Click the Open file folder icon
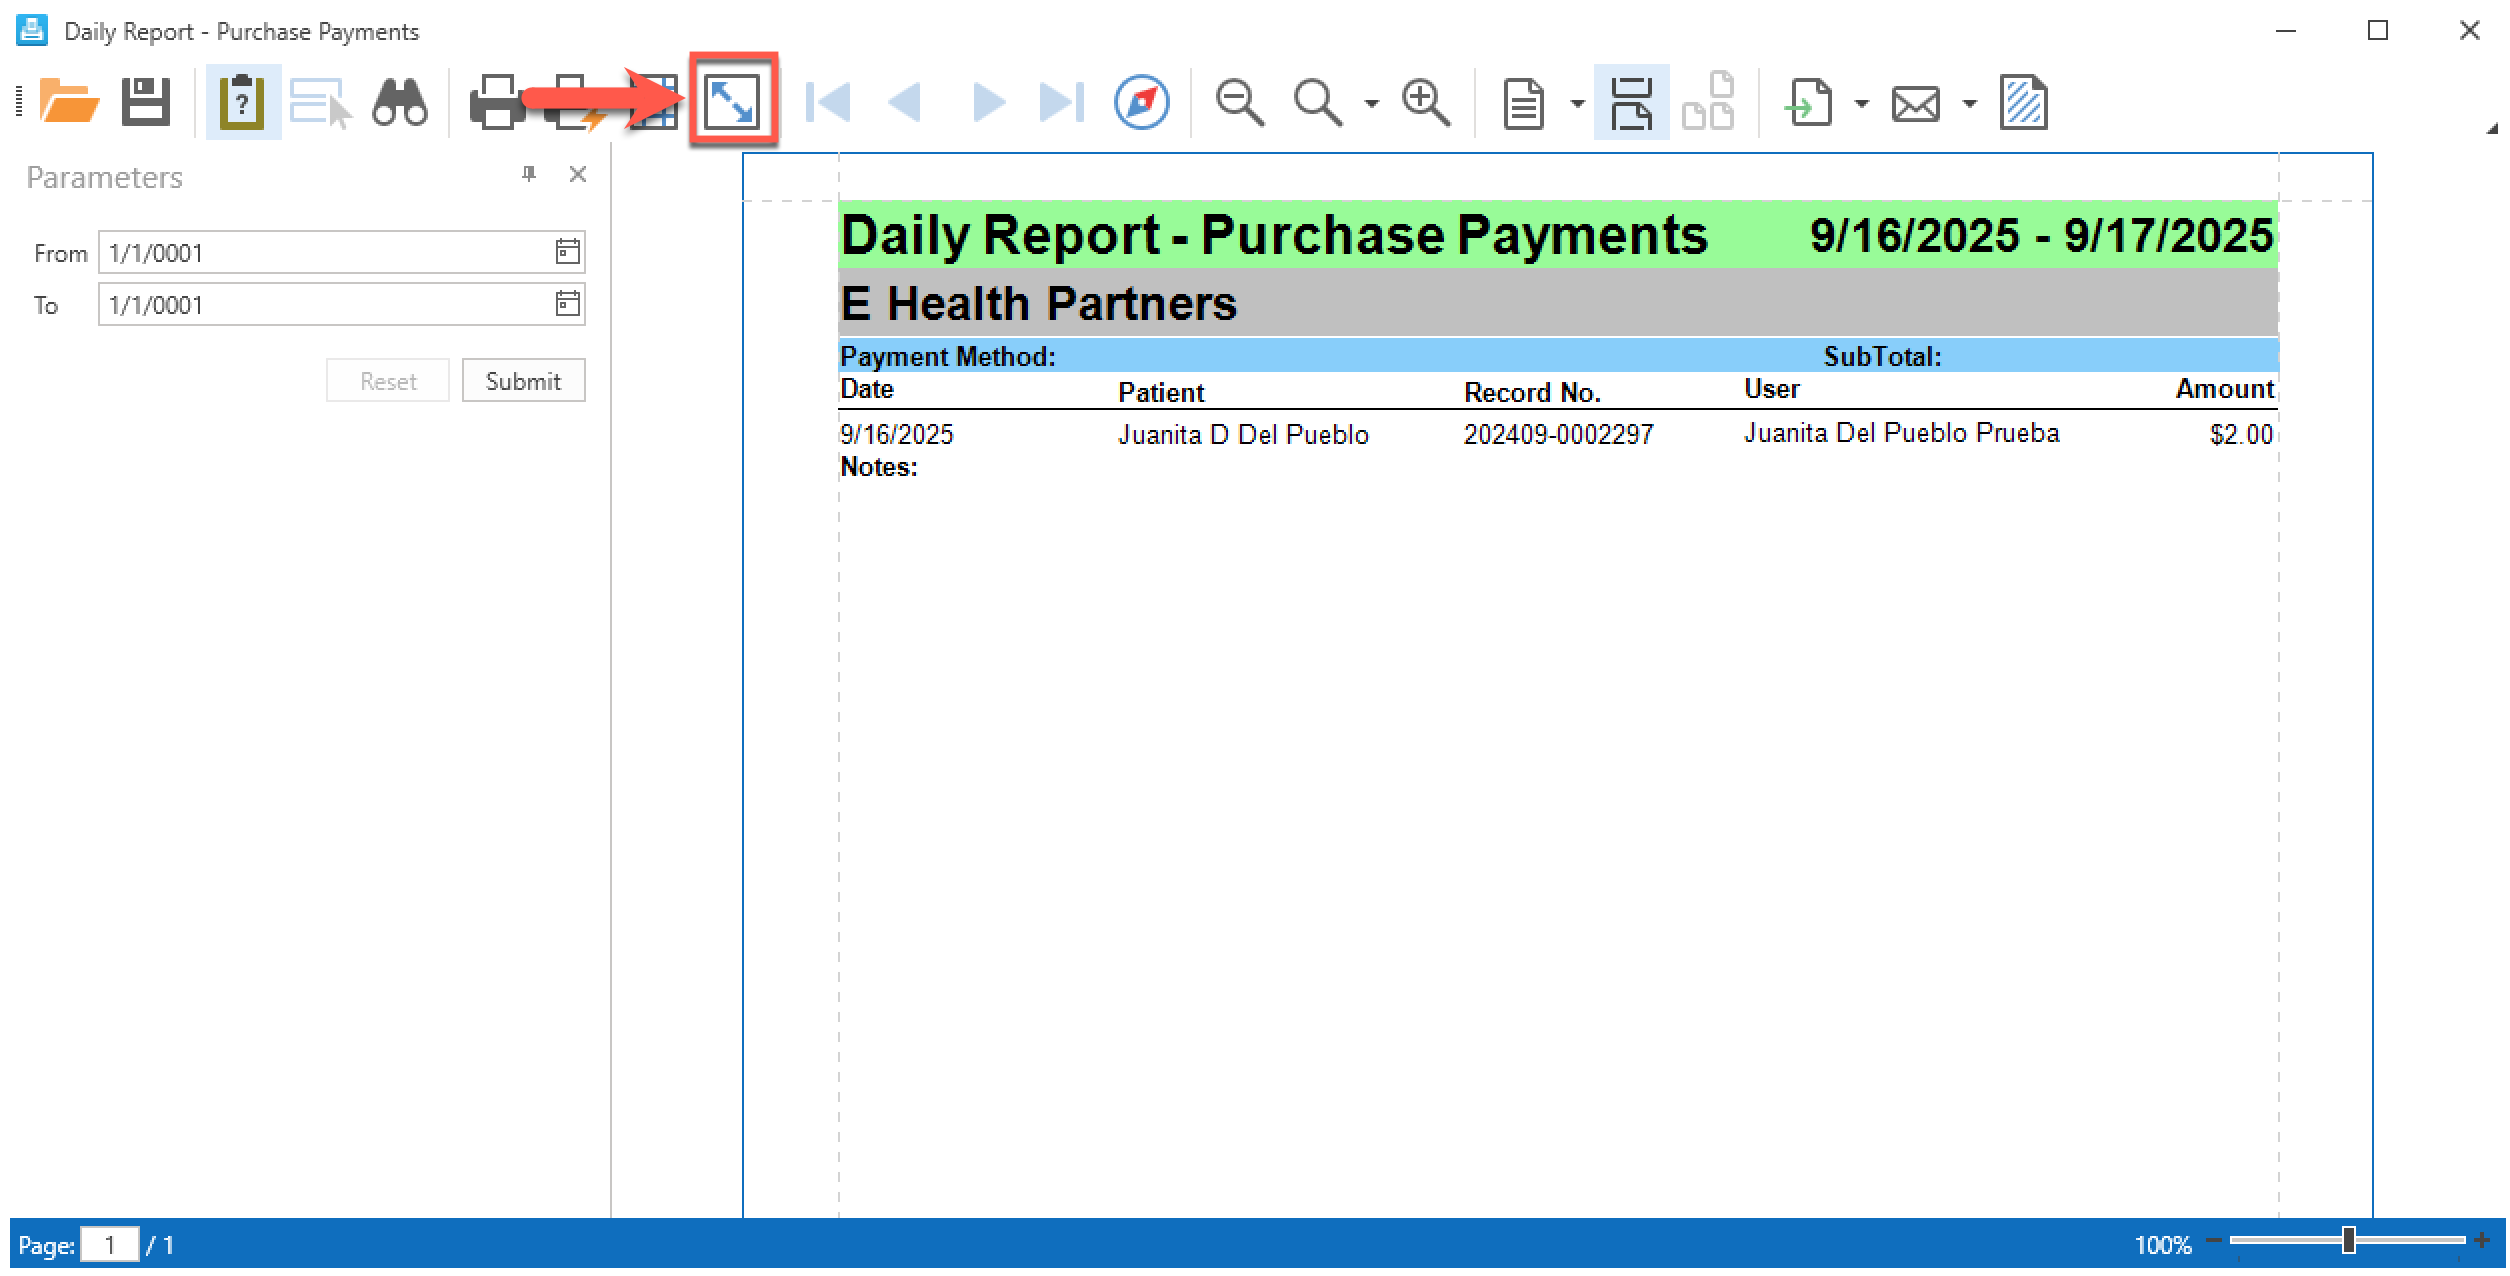This screenshot has width=2510, height=1276. pos(68,102)
